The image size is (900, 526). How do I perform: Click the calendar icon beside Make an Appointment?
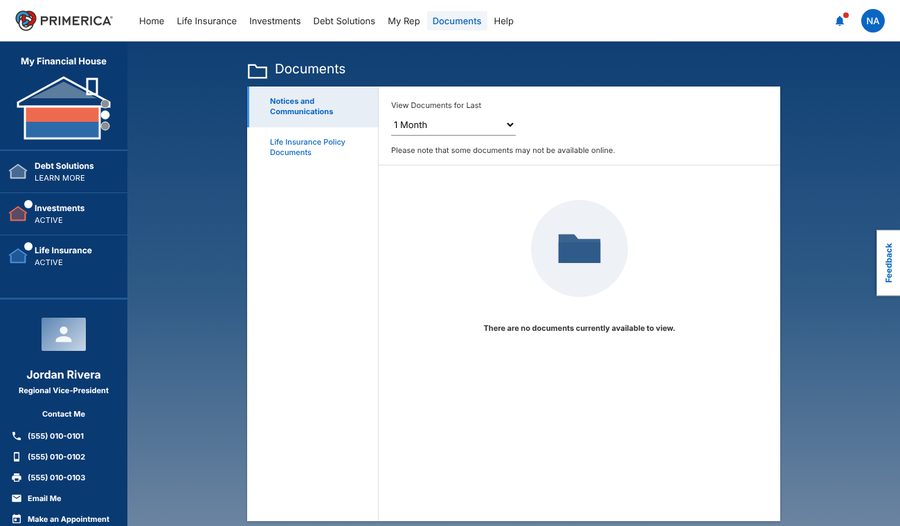coord(17,519)
